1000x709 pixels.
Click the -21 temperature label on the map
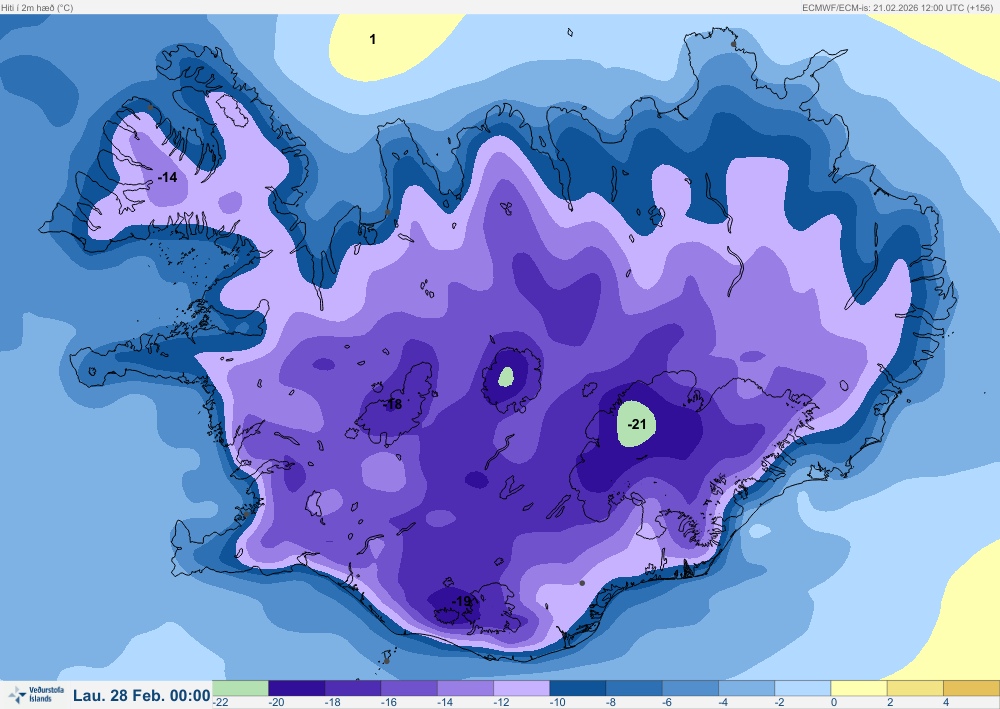pos(636,424)
